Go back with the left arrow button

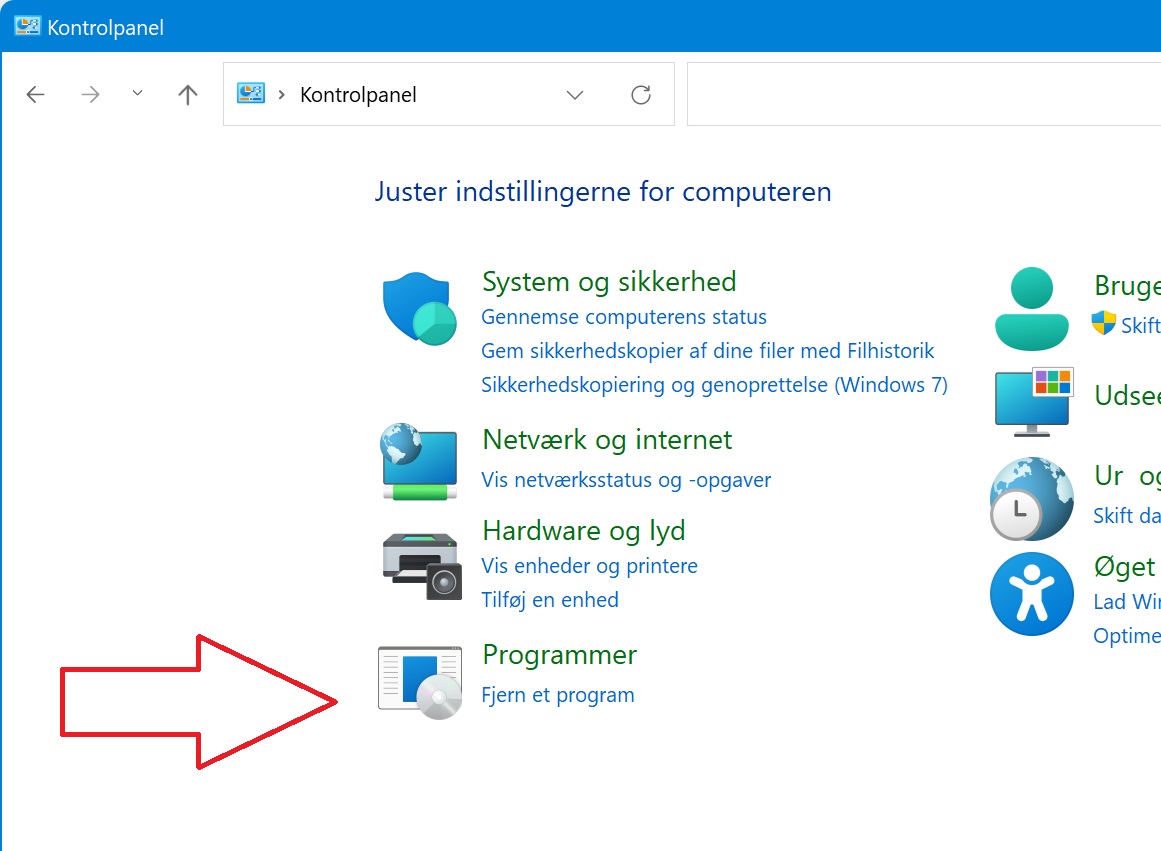pos(36,95)
